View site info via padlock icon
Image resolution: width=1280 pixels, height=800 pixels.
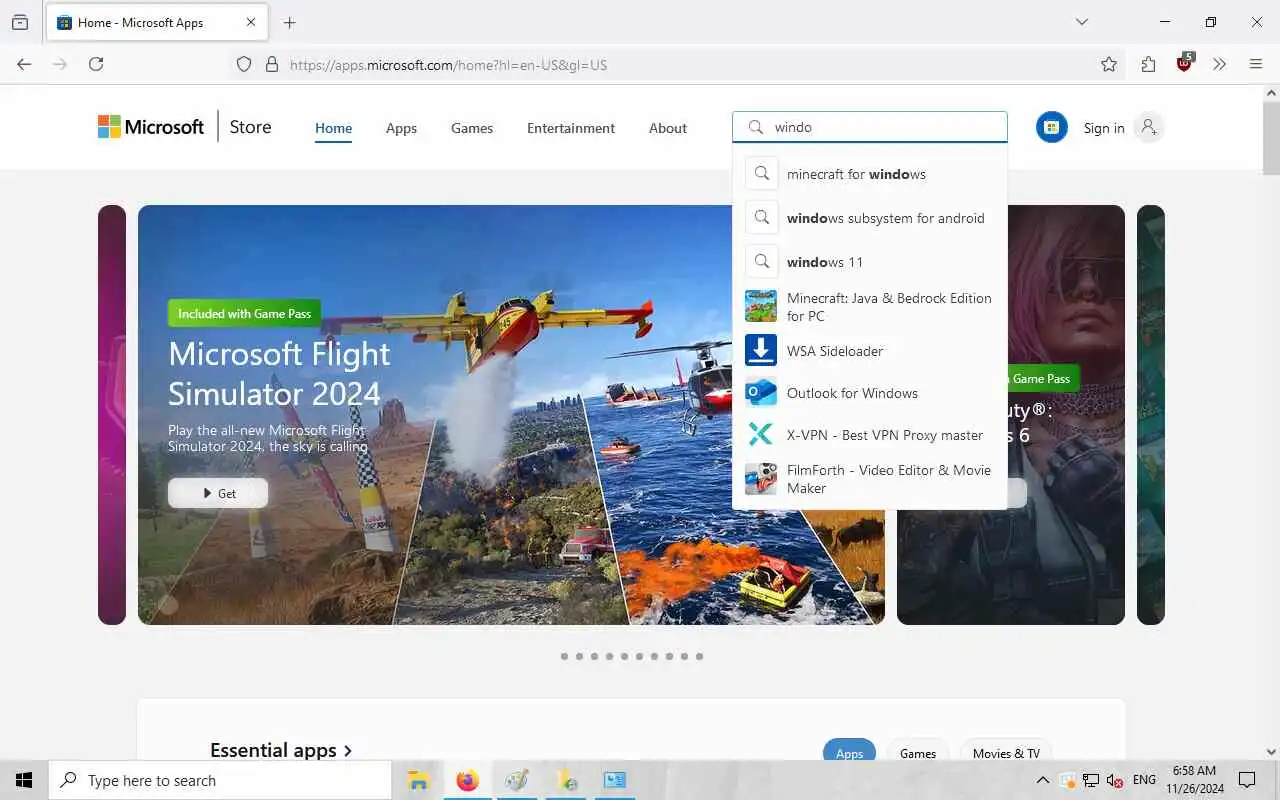click(x=271, y=64)
